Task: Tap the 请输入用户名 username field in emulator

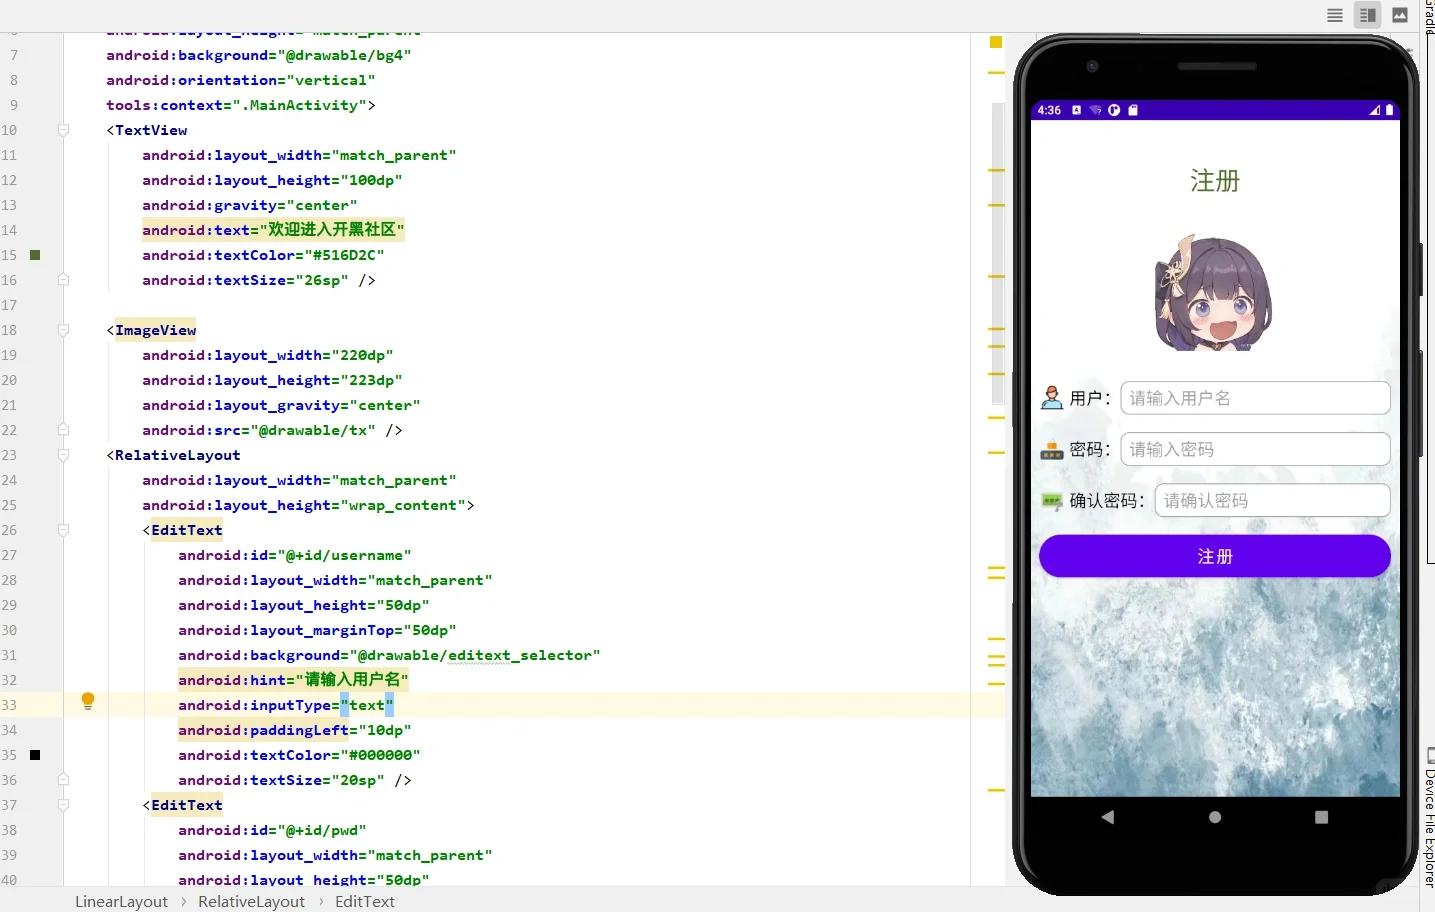Action: (1255, 397)
